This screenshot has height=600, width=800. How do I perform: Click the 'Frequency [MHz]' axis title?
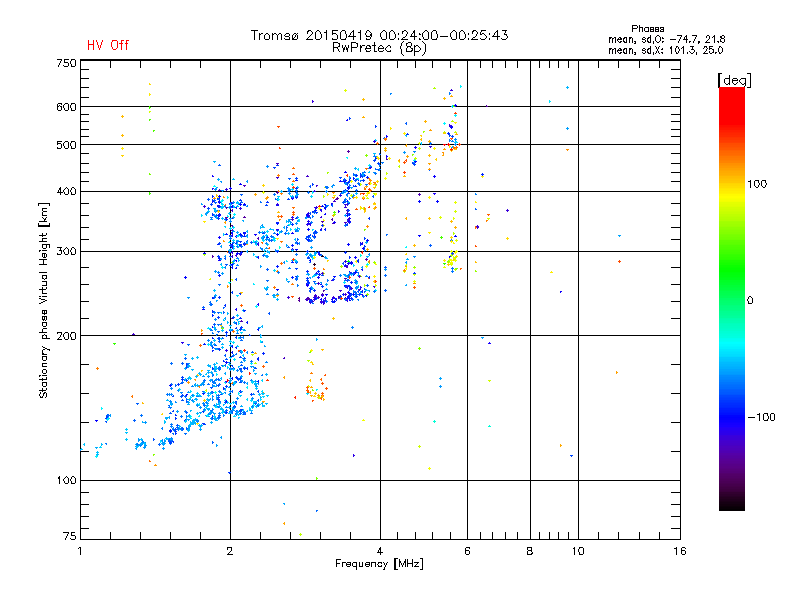[x=379, y=564]
